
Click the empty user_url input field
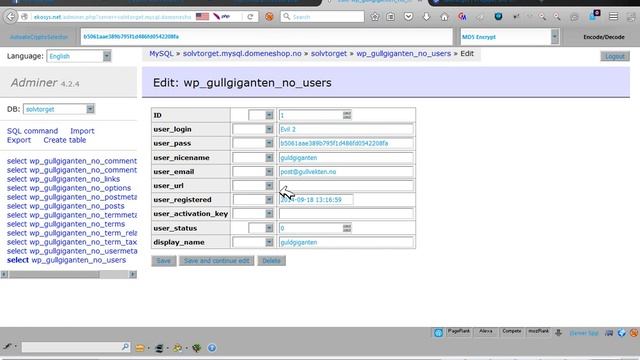pyautogui.click(x=346, y=186)
